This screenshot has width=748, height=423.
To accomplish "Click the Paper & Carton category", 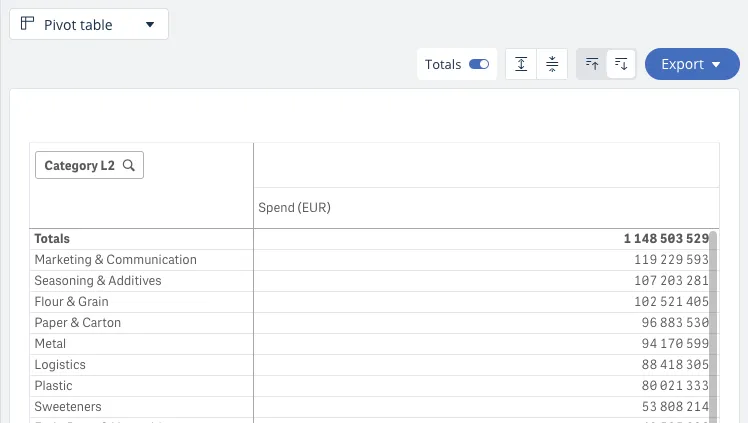I will 78,323.
